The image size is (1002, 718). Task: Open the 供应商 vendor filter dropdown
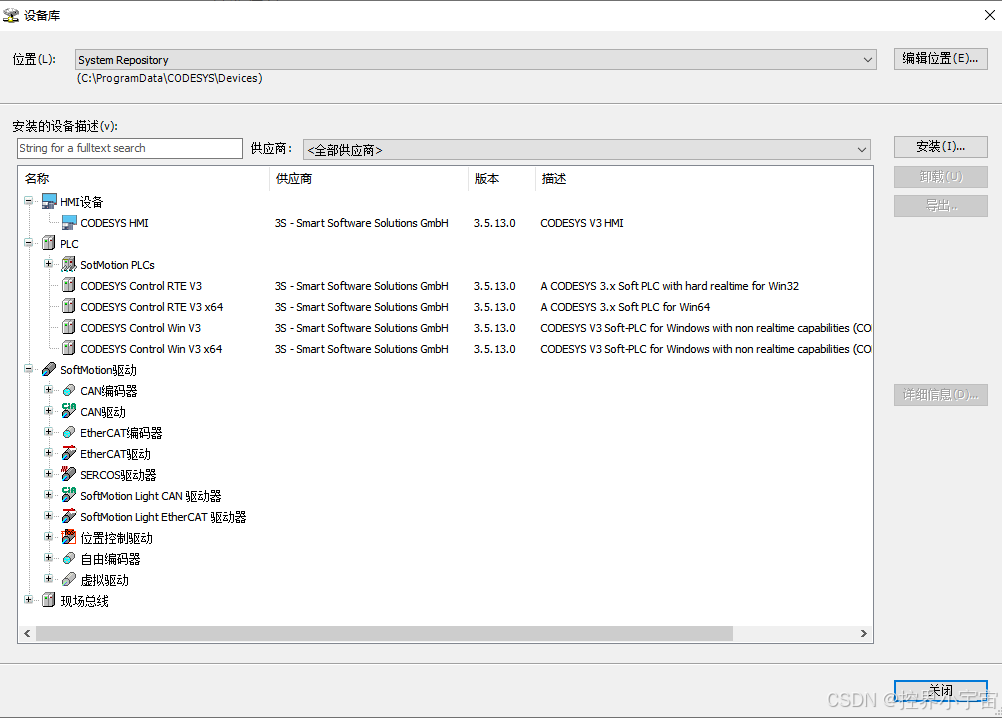click(x=587, y=149)
